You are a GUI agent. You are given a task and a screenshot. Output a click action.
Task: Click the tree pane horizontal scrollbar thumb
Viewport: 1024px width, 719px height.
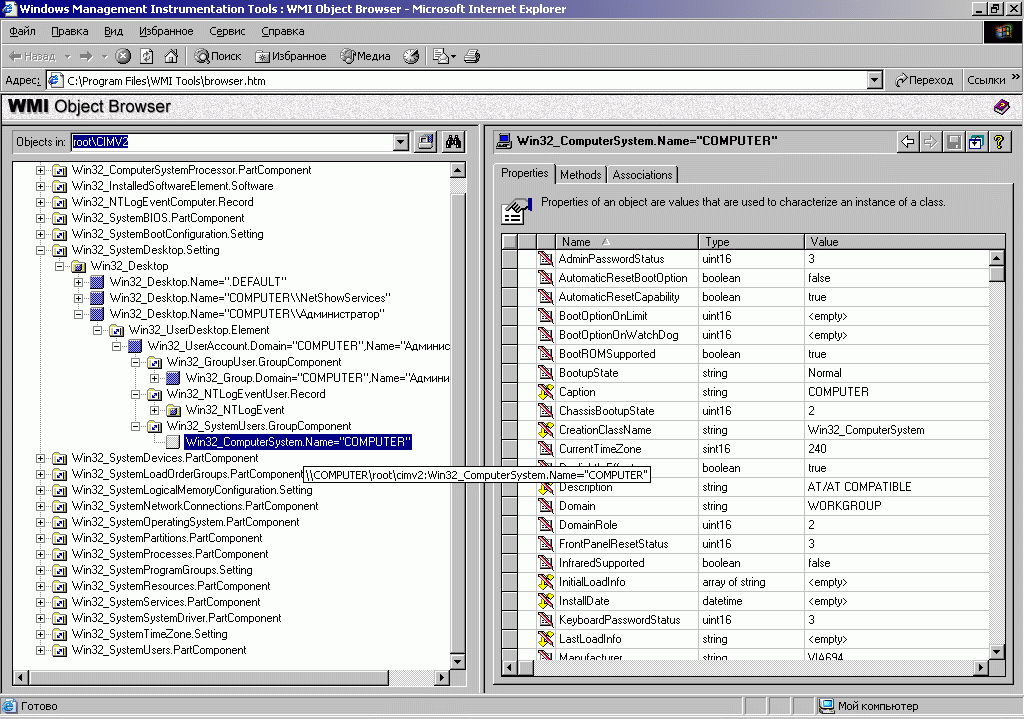point(208,677)
